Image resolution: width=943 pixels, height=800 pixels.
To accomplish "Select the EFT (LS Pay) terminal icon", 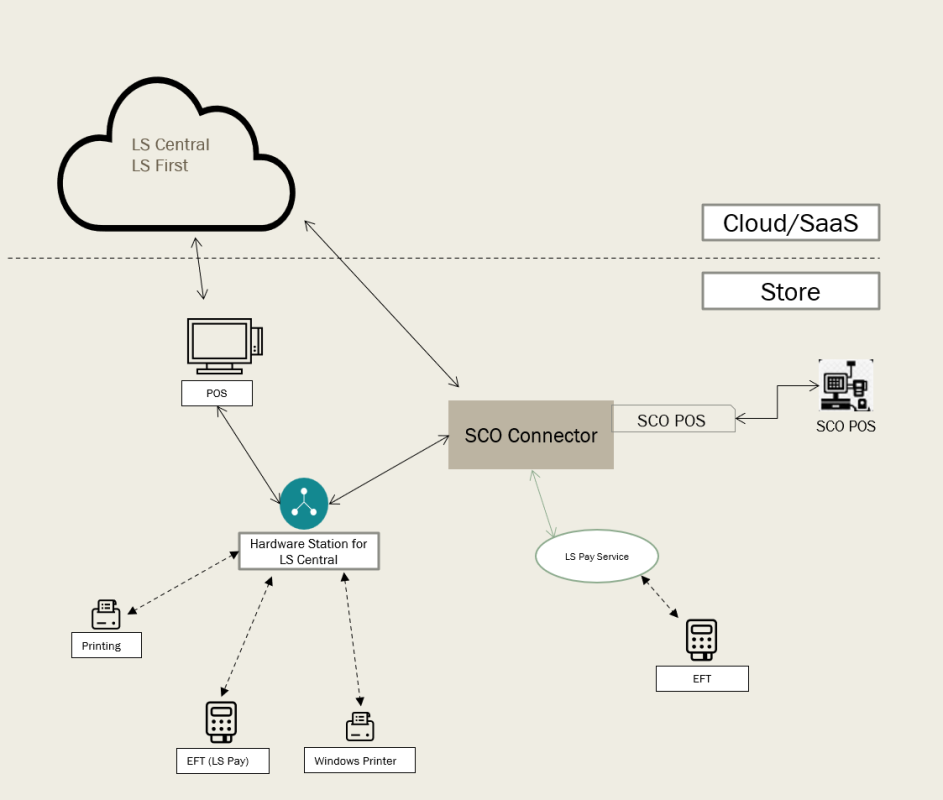I will [x=220, y=723].
